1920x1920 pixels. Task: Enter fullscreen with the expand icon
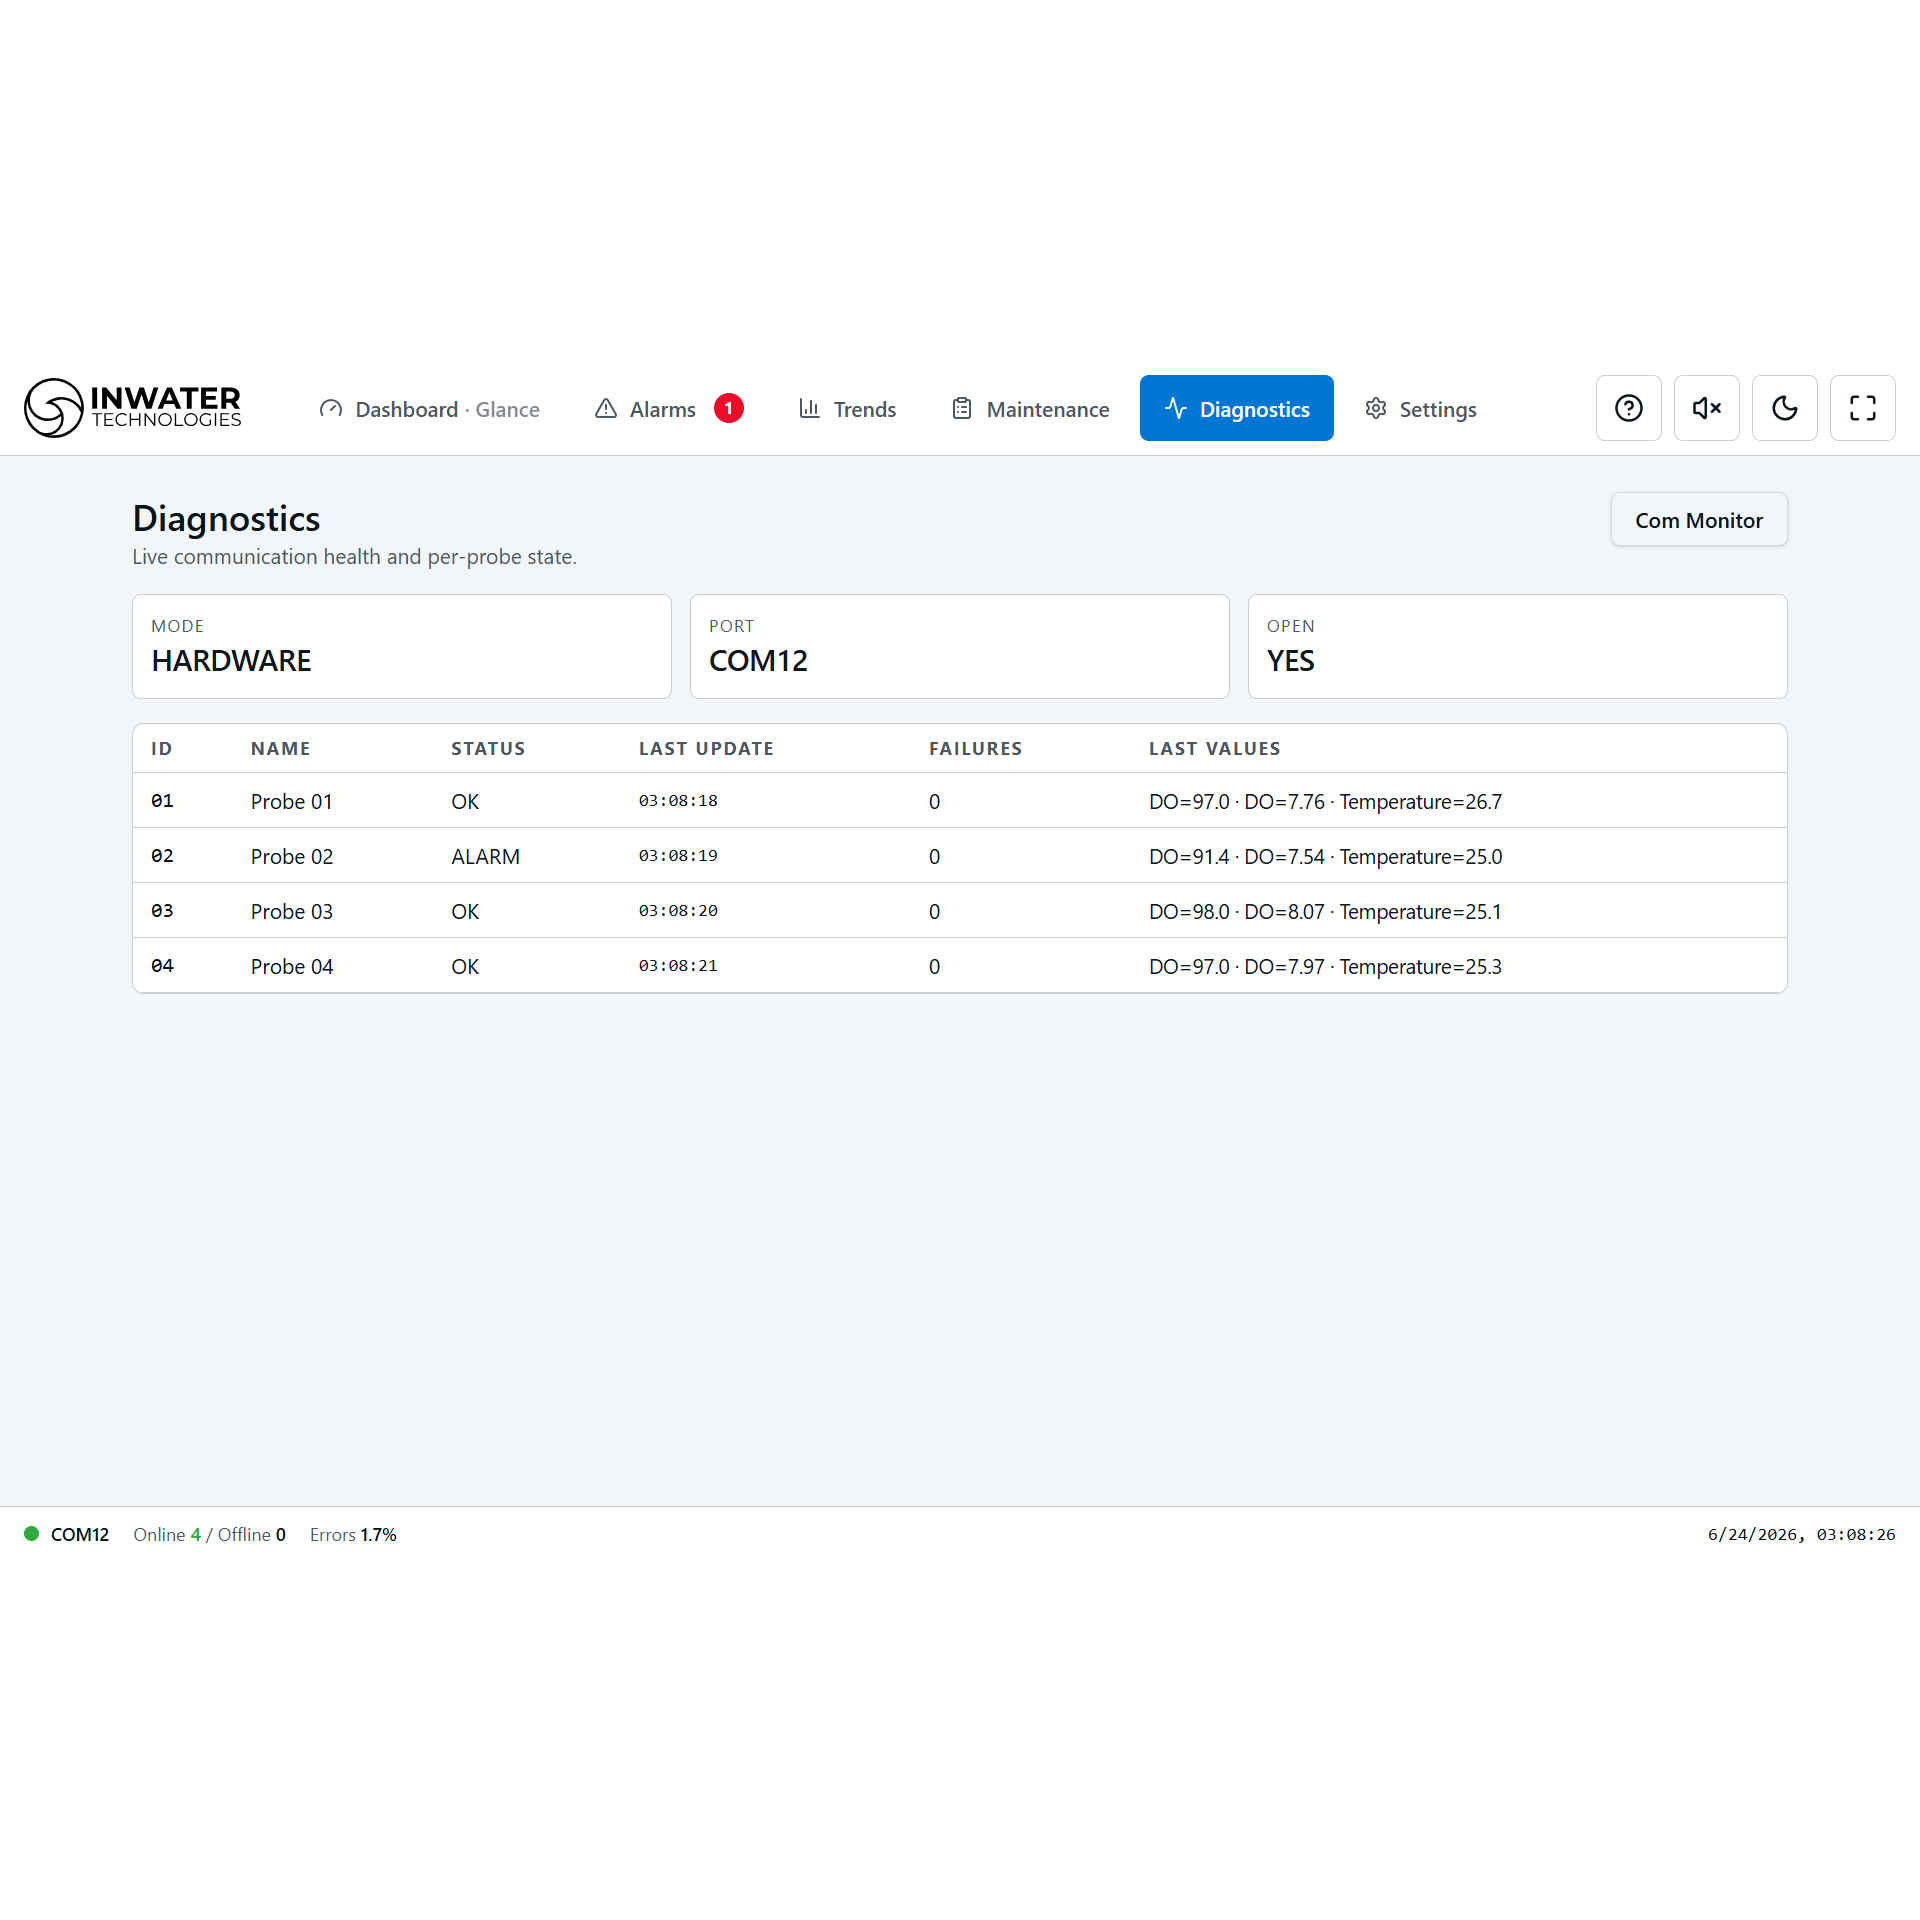(1862, 408)
